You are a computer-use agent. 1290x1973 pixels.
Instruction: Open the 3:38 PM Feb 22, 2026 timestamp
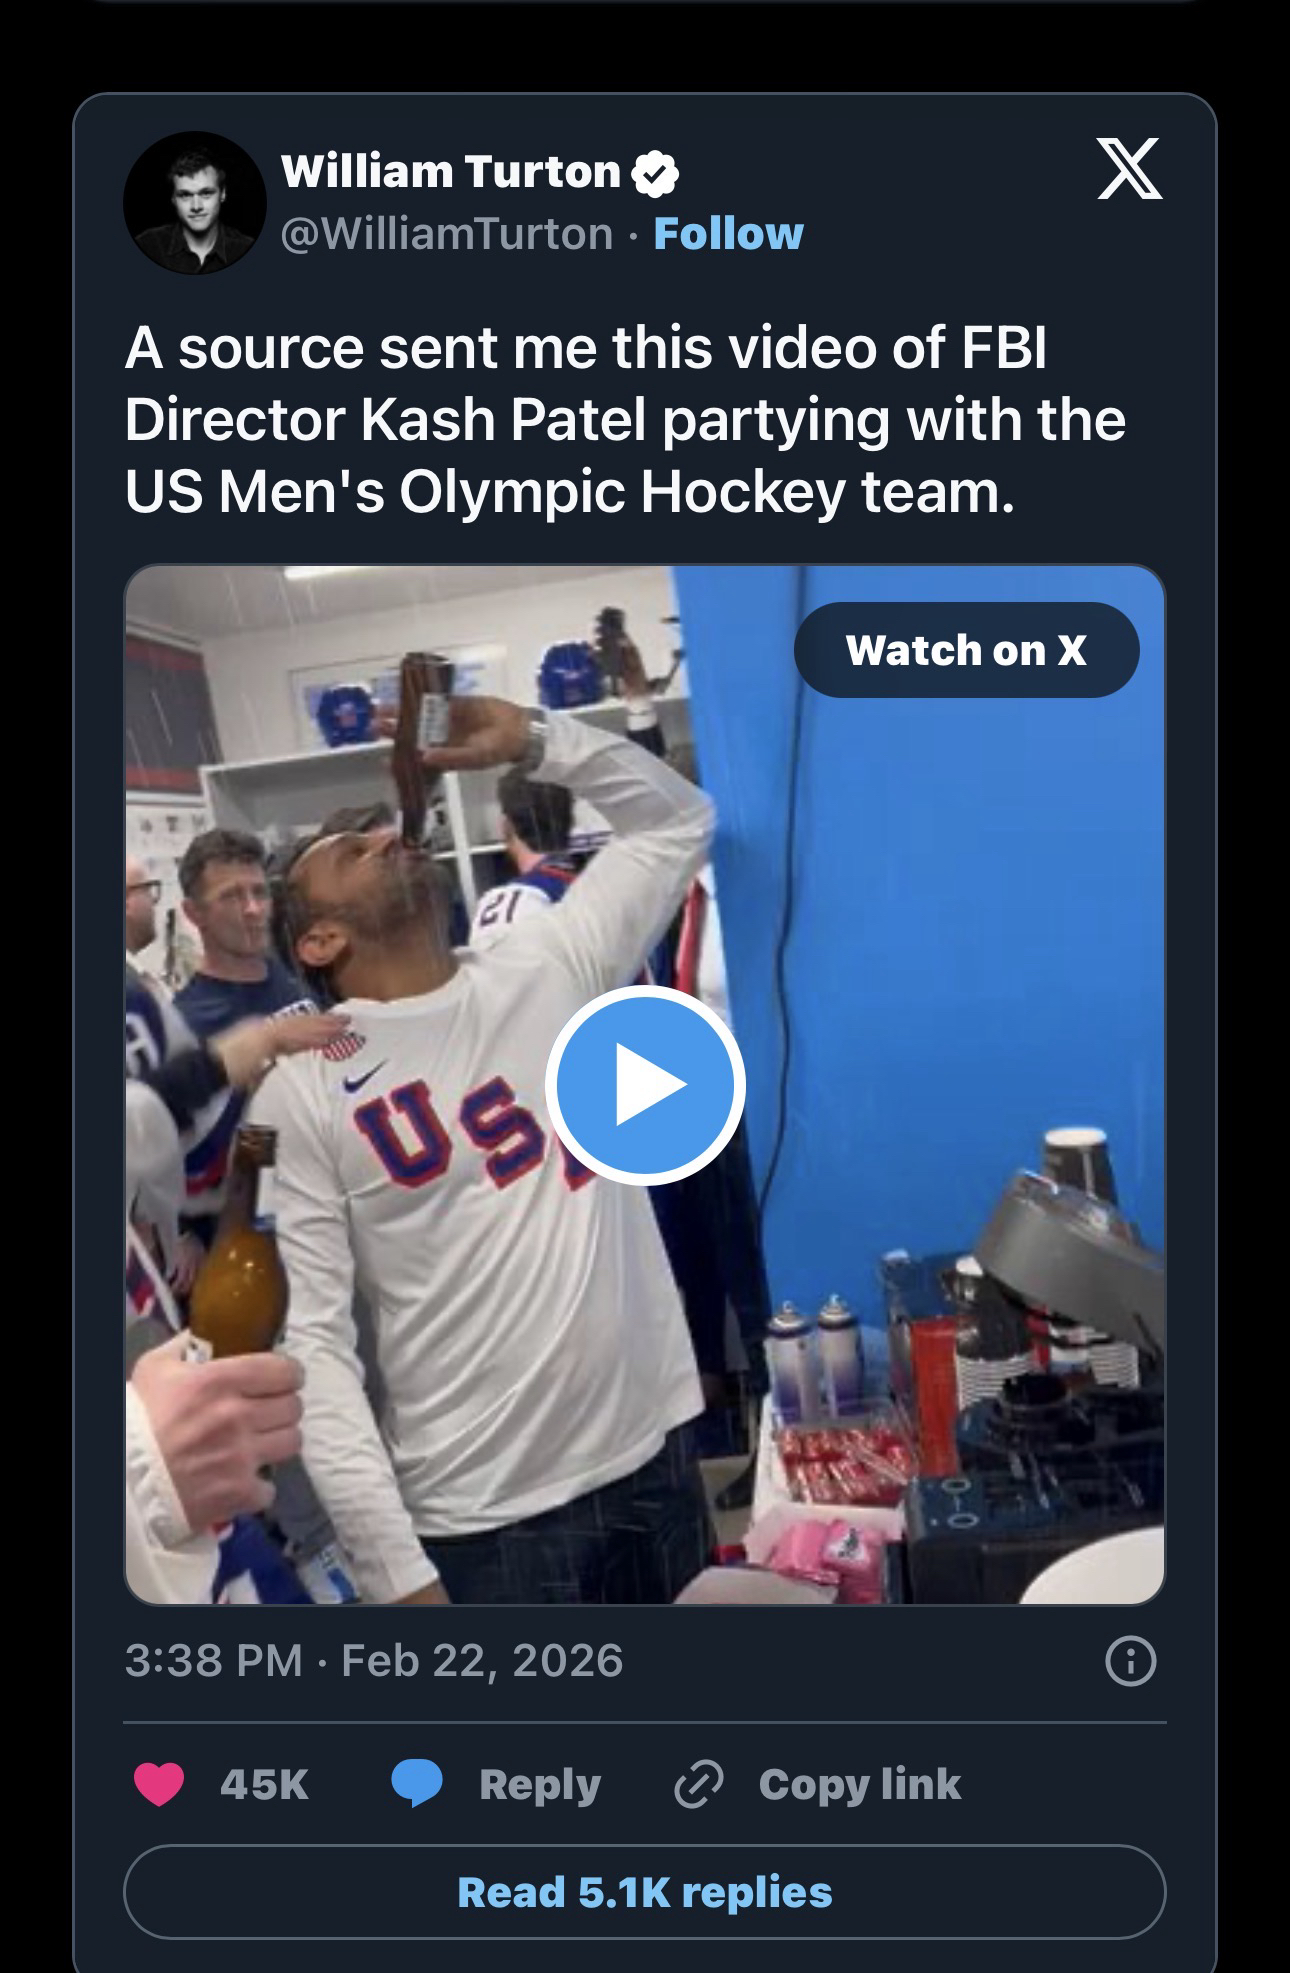coord(374,1661)
